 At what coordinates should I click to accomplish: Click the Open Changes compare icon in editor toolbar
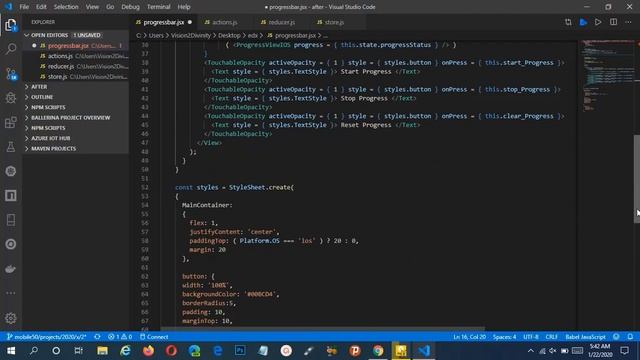click(568, 22)
